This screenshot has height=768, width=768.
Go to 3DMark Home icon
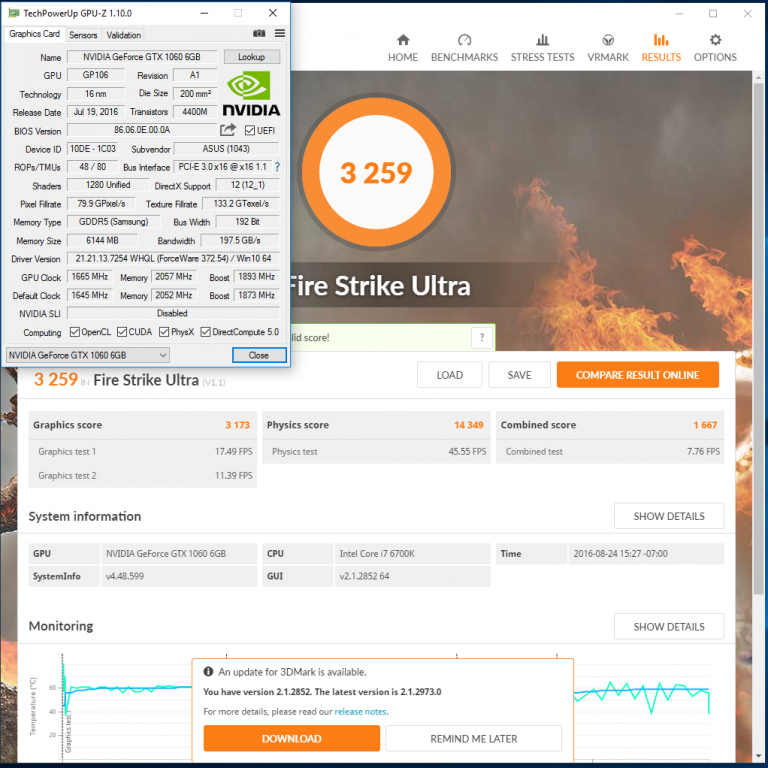(x=403, y=40)
